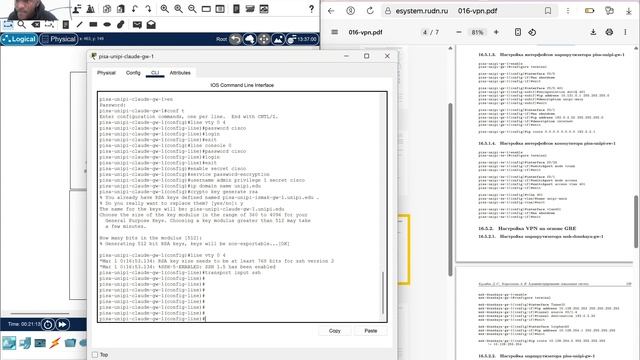Click the PDF page number field showing 4

tap(425, 32)
